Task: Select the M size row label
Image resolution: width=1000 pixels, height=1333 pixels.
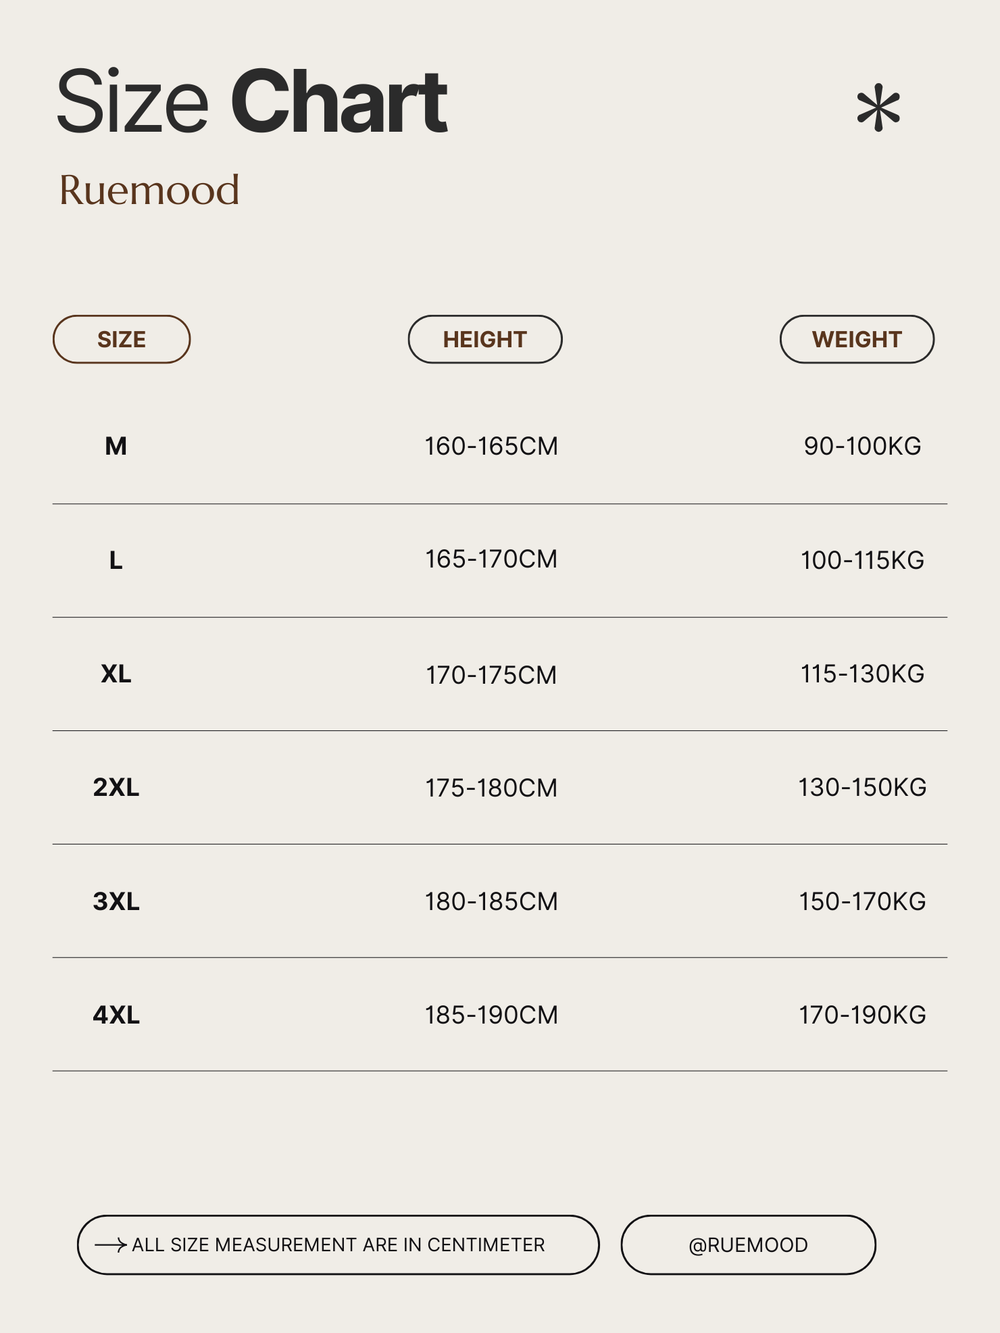Action: pyautogui.click(x=116, y=446)
